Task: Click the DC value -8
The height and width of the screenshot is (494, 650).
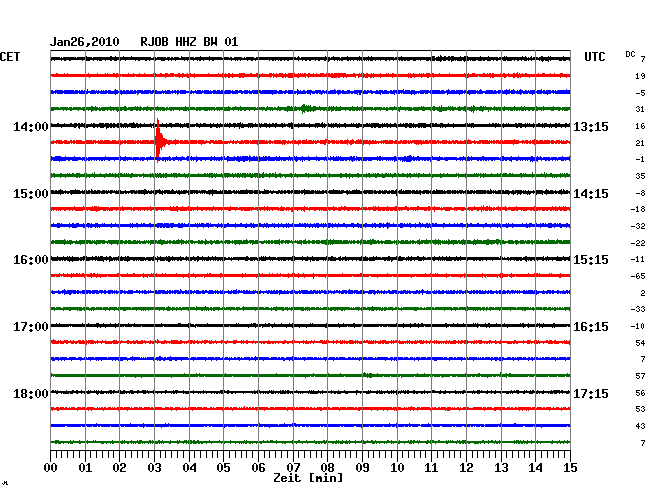Action: point(640,193)
